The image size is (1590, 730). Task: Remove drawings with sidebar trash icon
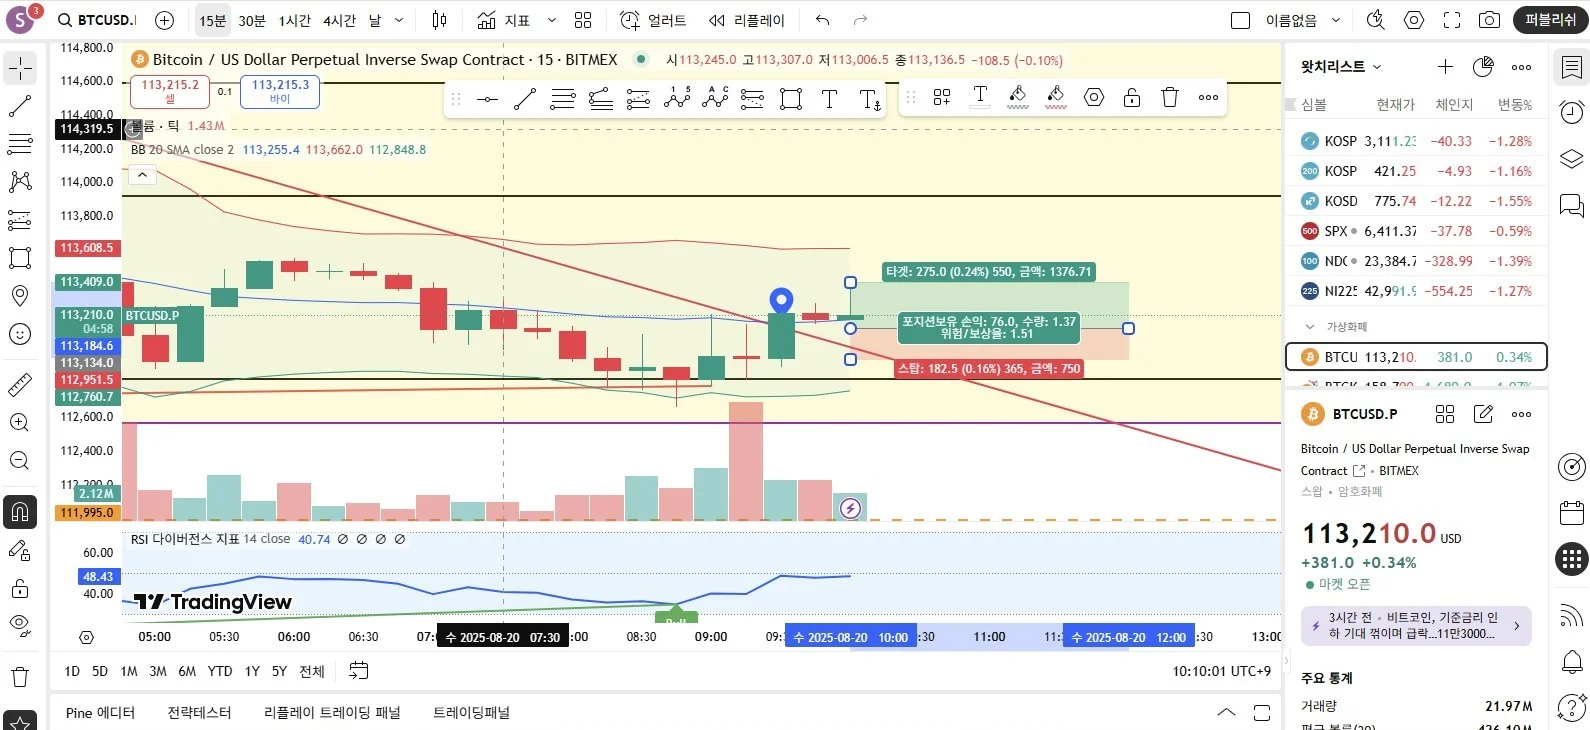(x=20, y=677)
